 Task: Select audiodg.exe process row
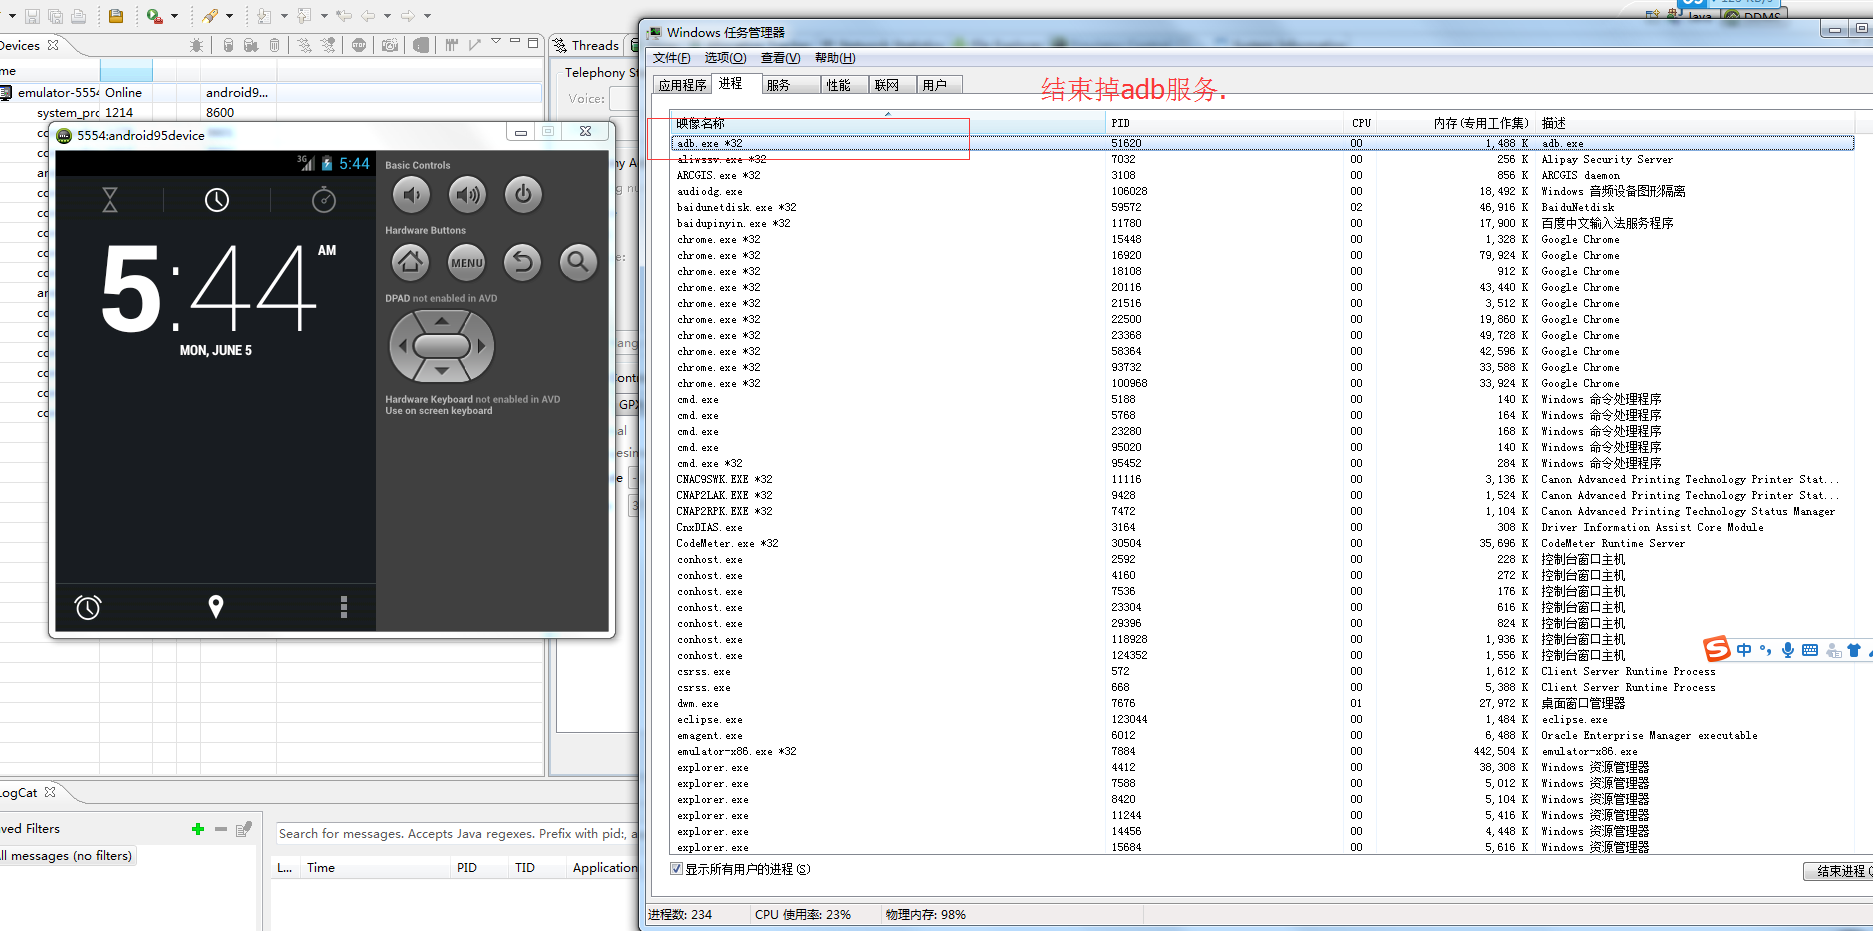(x=1262, y=191)
